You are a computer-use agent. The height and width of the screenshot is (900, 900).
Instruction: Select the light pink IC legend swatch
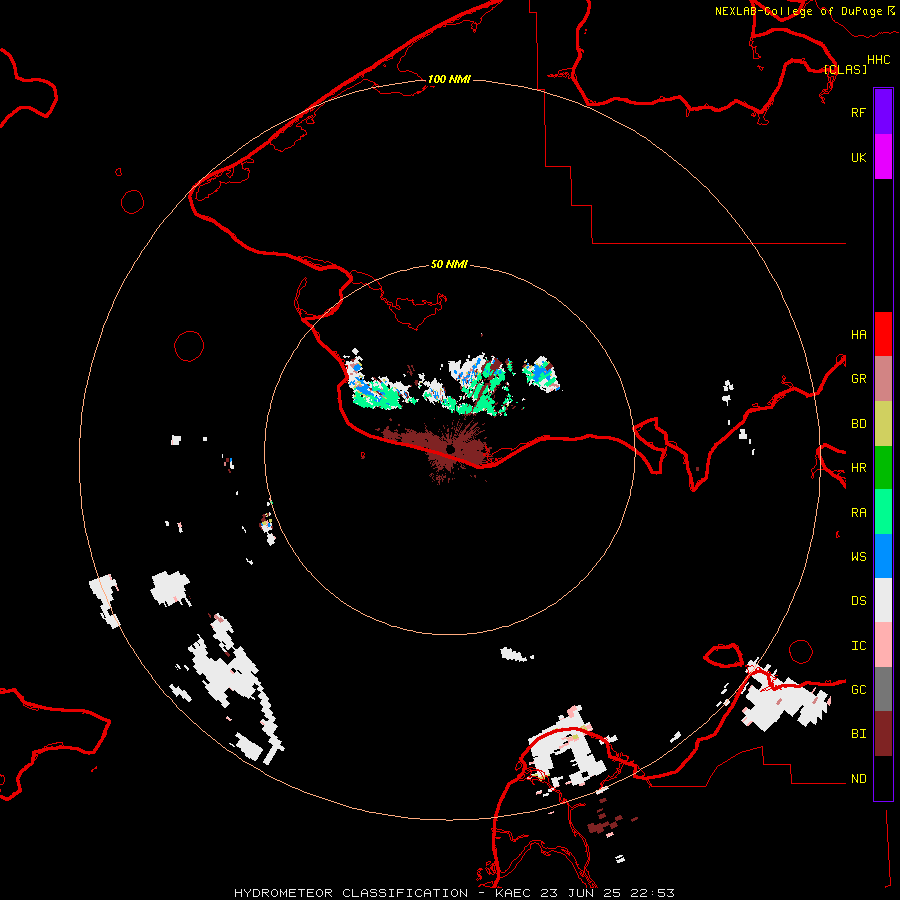click(883, 645)
